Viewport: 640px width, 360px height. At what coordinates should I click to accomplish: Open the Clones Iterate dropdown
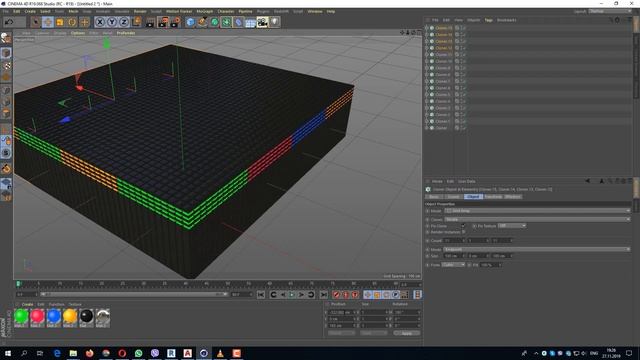(x=537, y=219)
